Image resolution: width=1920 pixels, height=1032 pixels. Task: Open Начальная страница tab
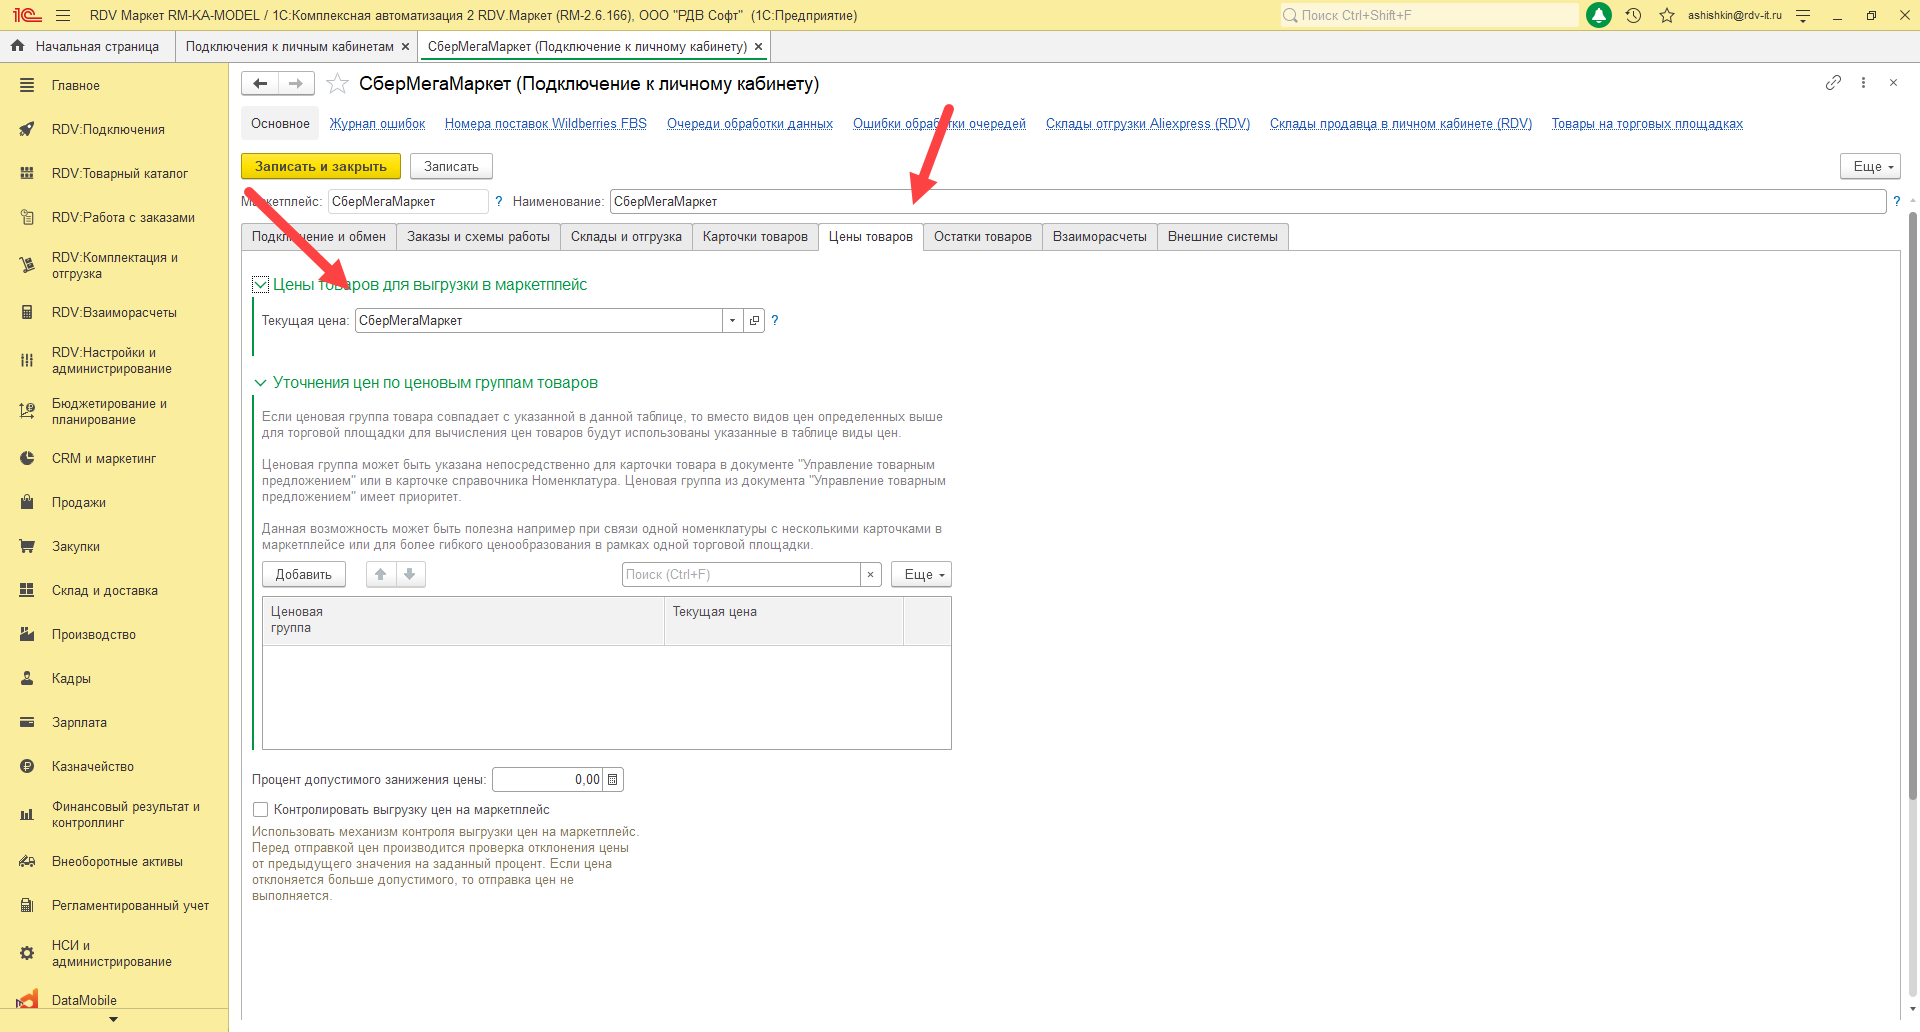86,46
